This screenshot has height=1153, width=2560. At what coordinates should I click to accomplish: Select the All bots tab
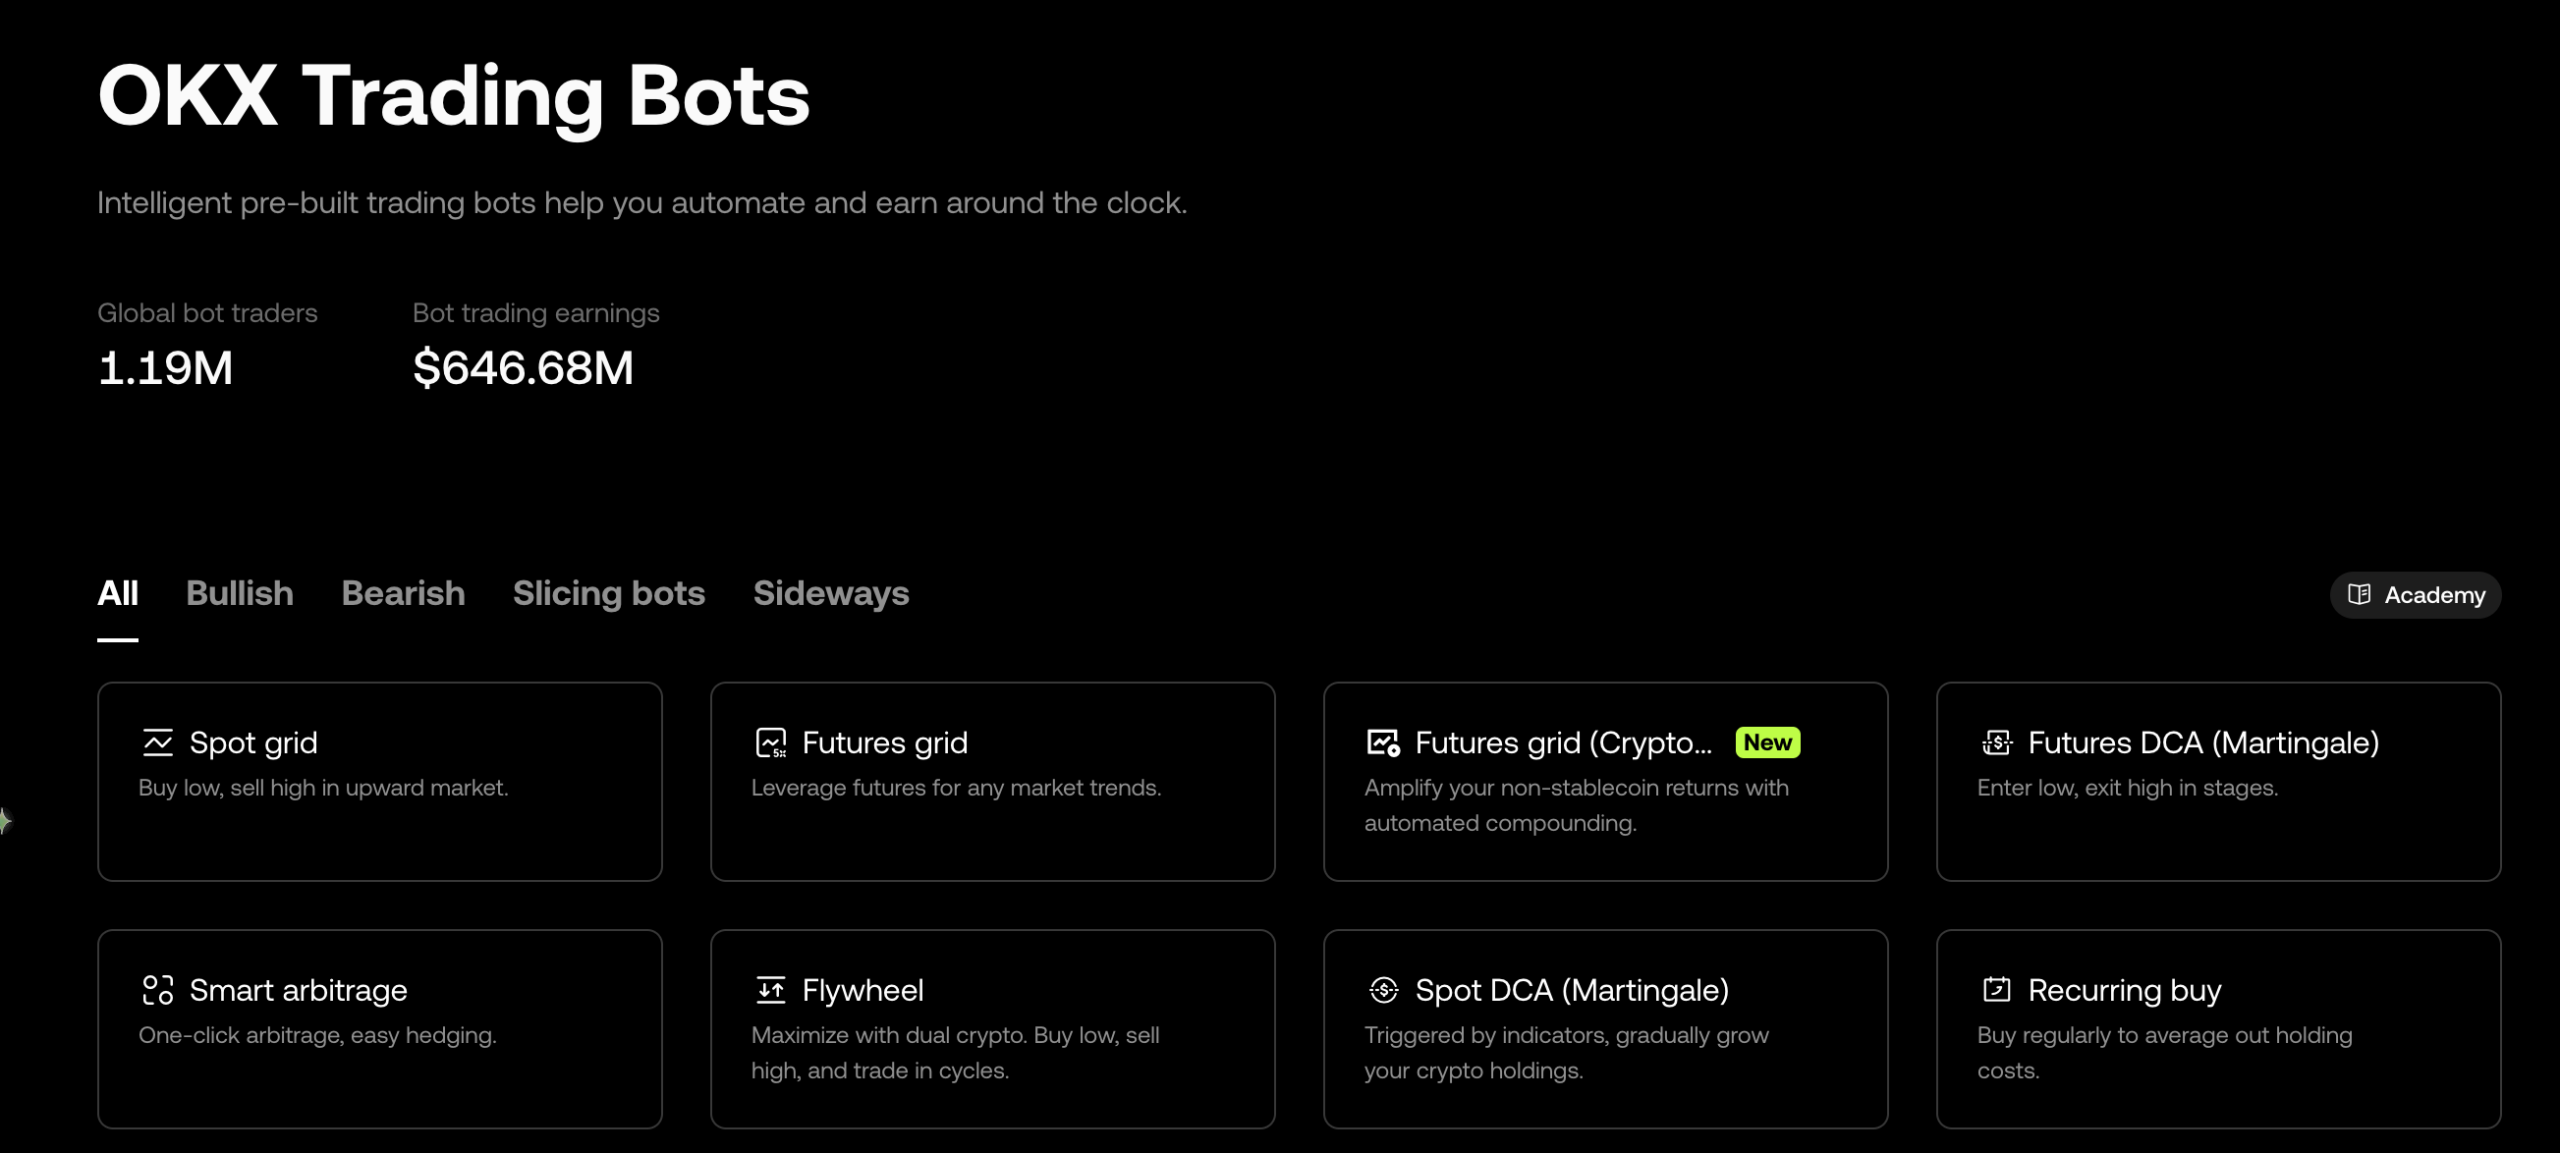tap(118, 593)
